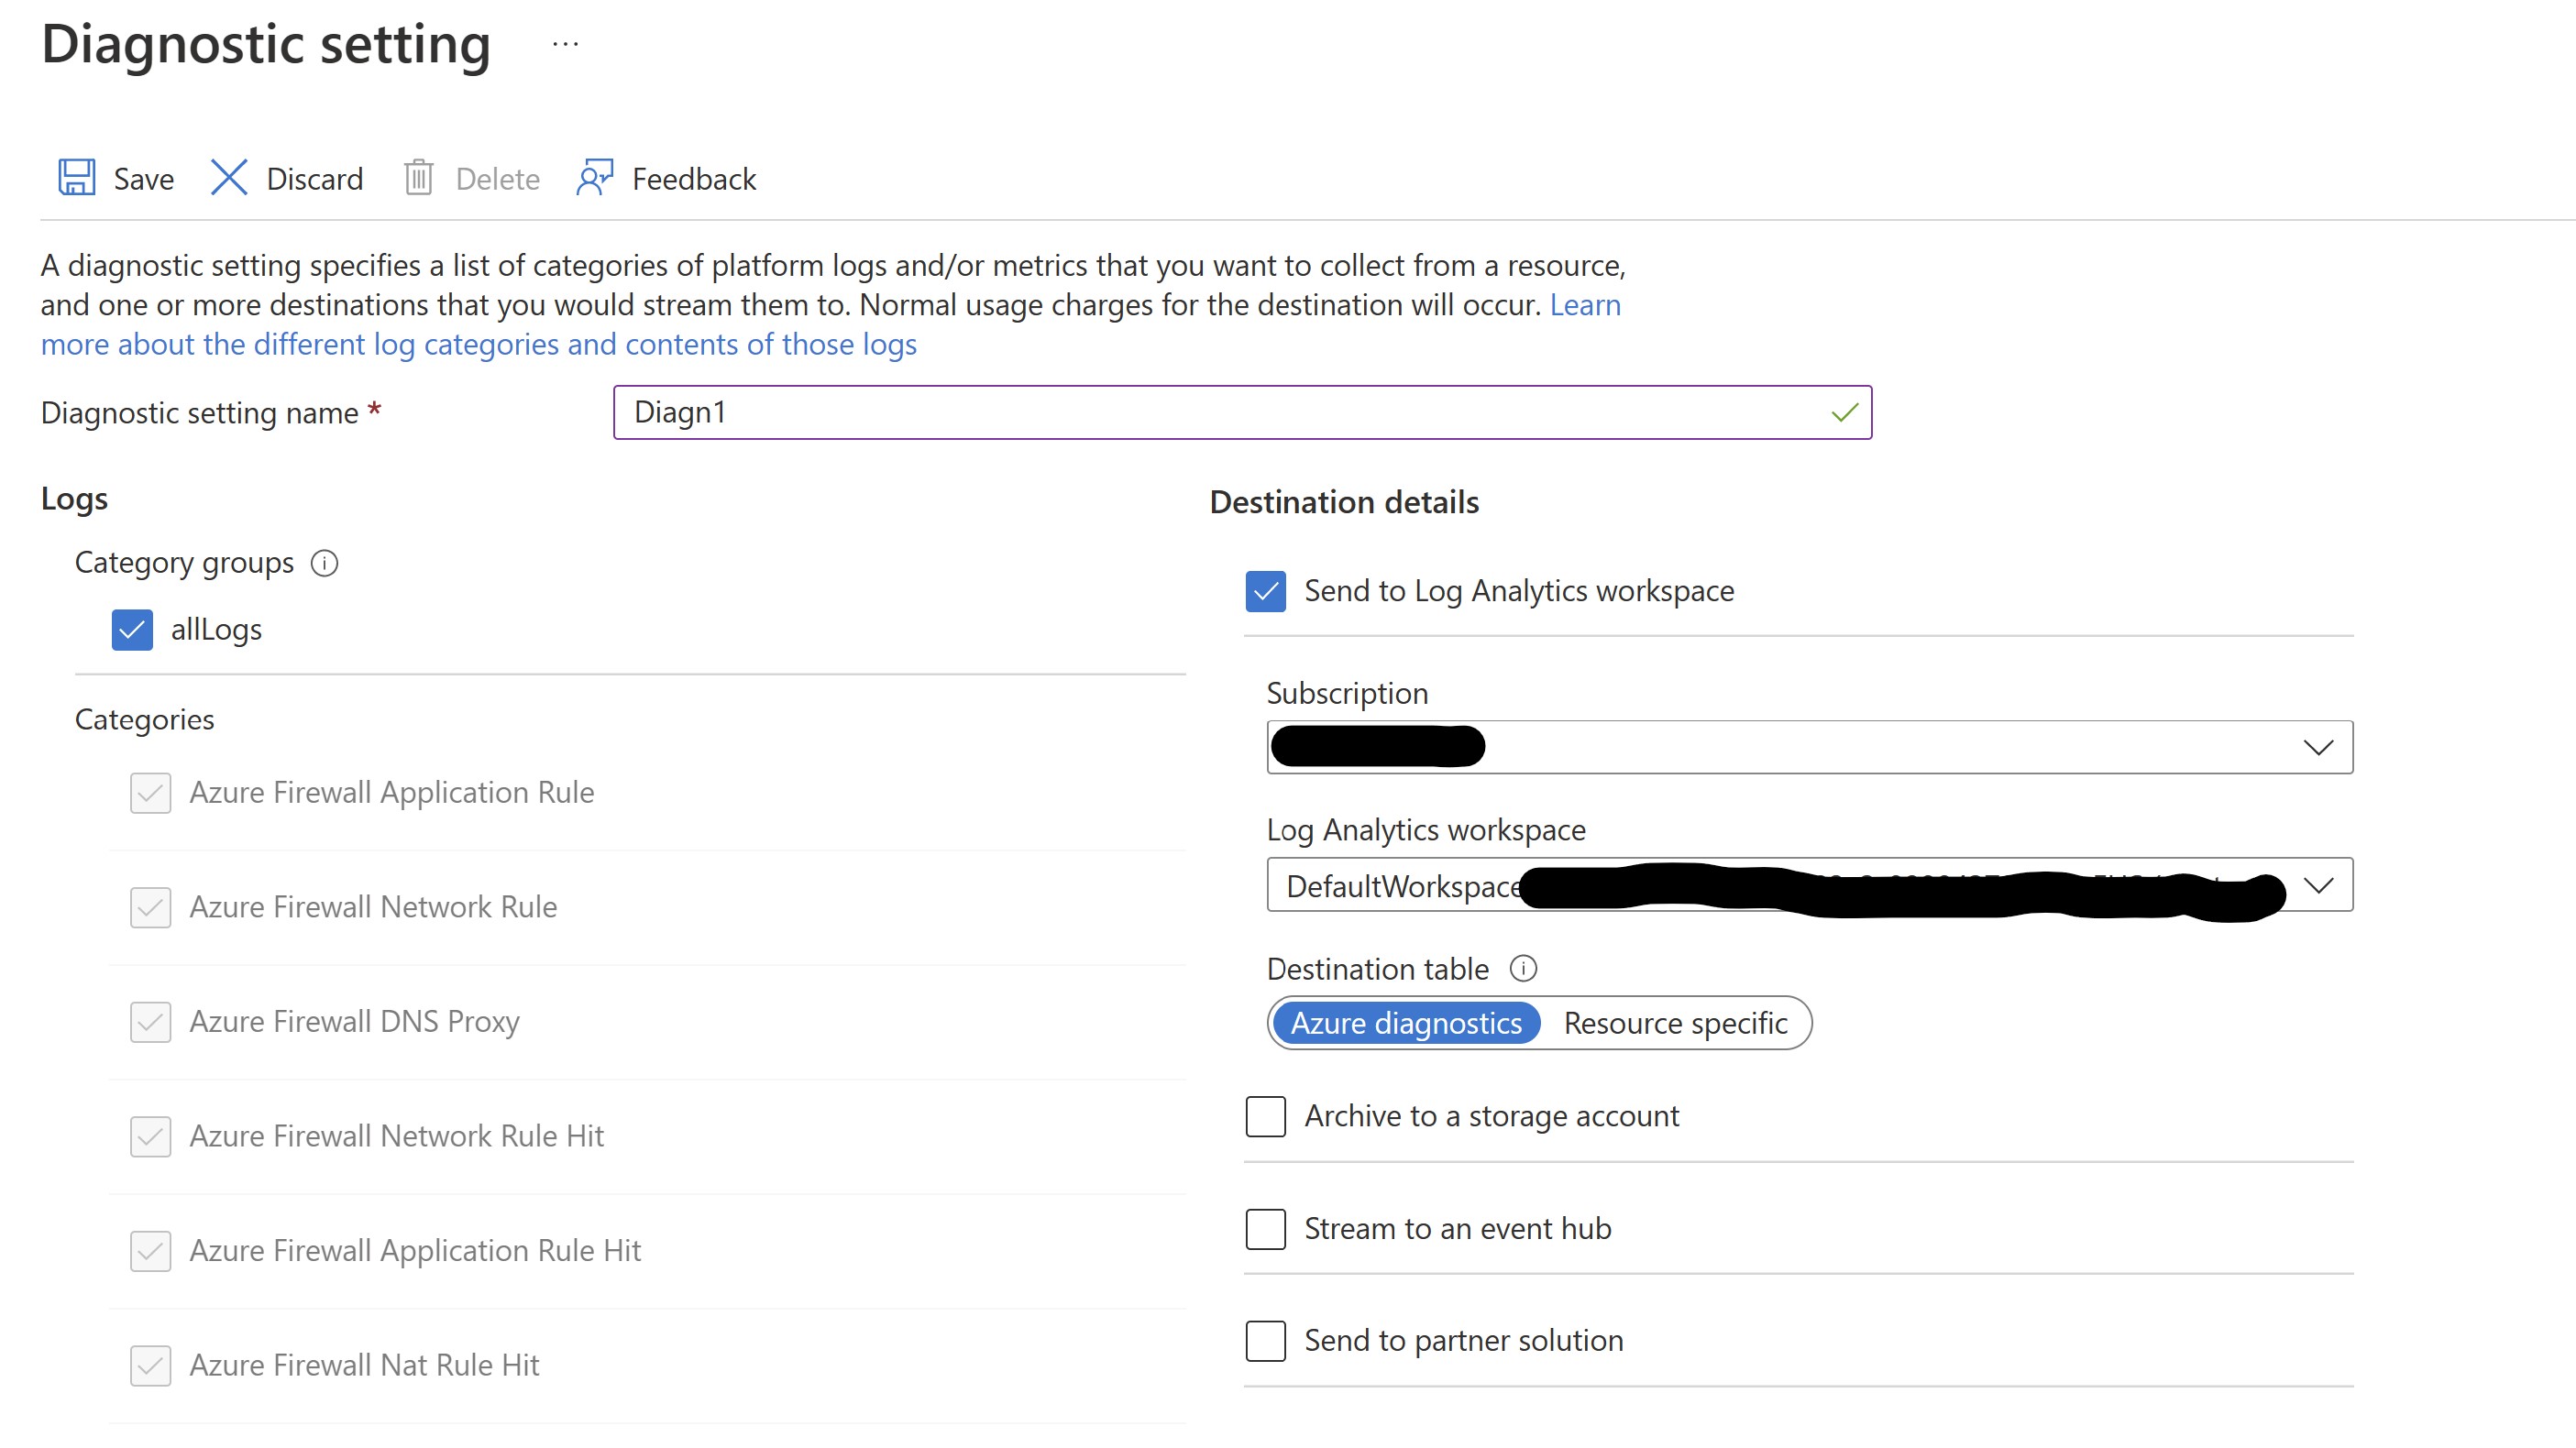Expand the Subscription dropdown
Viewport: 2576px width, 1448px height.
click(x=2317, y=747)
